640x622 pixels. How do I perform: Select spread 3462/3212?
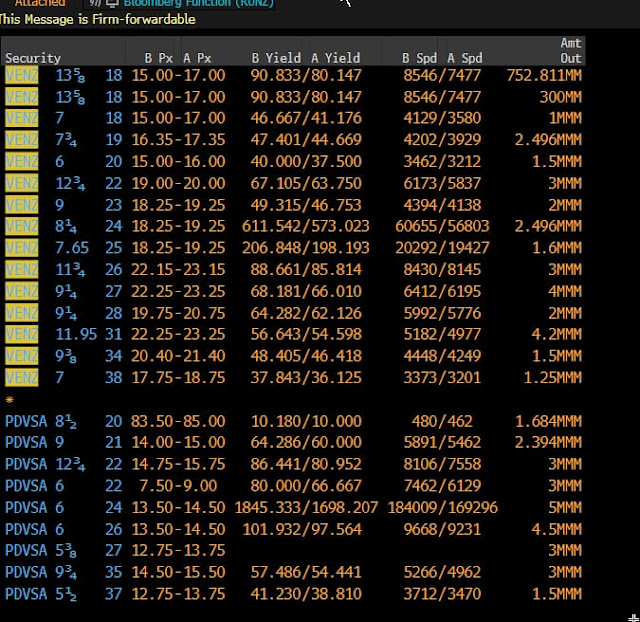(x=442, y=161)
